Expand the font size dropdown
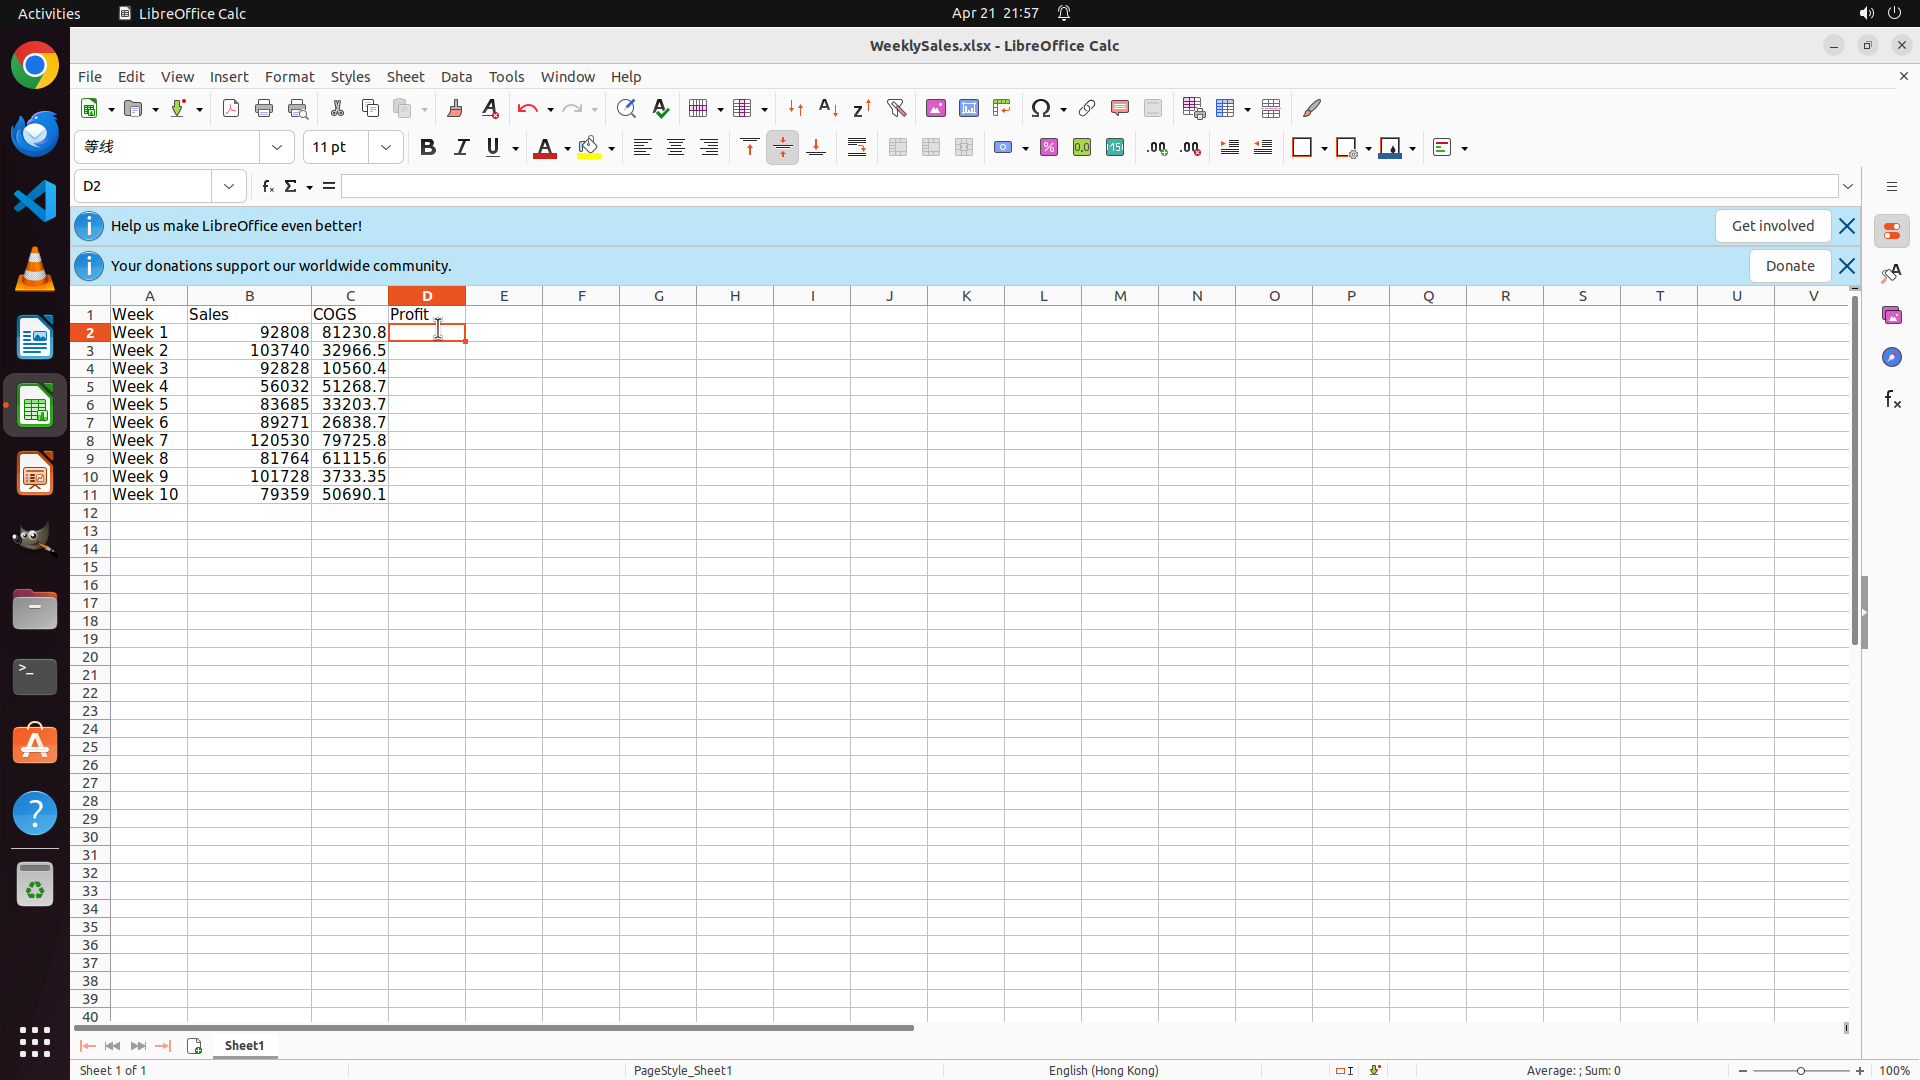Image resolution: width=1920 pixels, height=1080 pixels. tap(386, 147)
